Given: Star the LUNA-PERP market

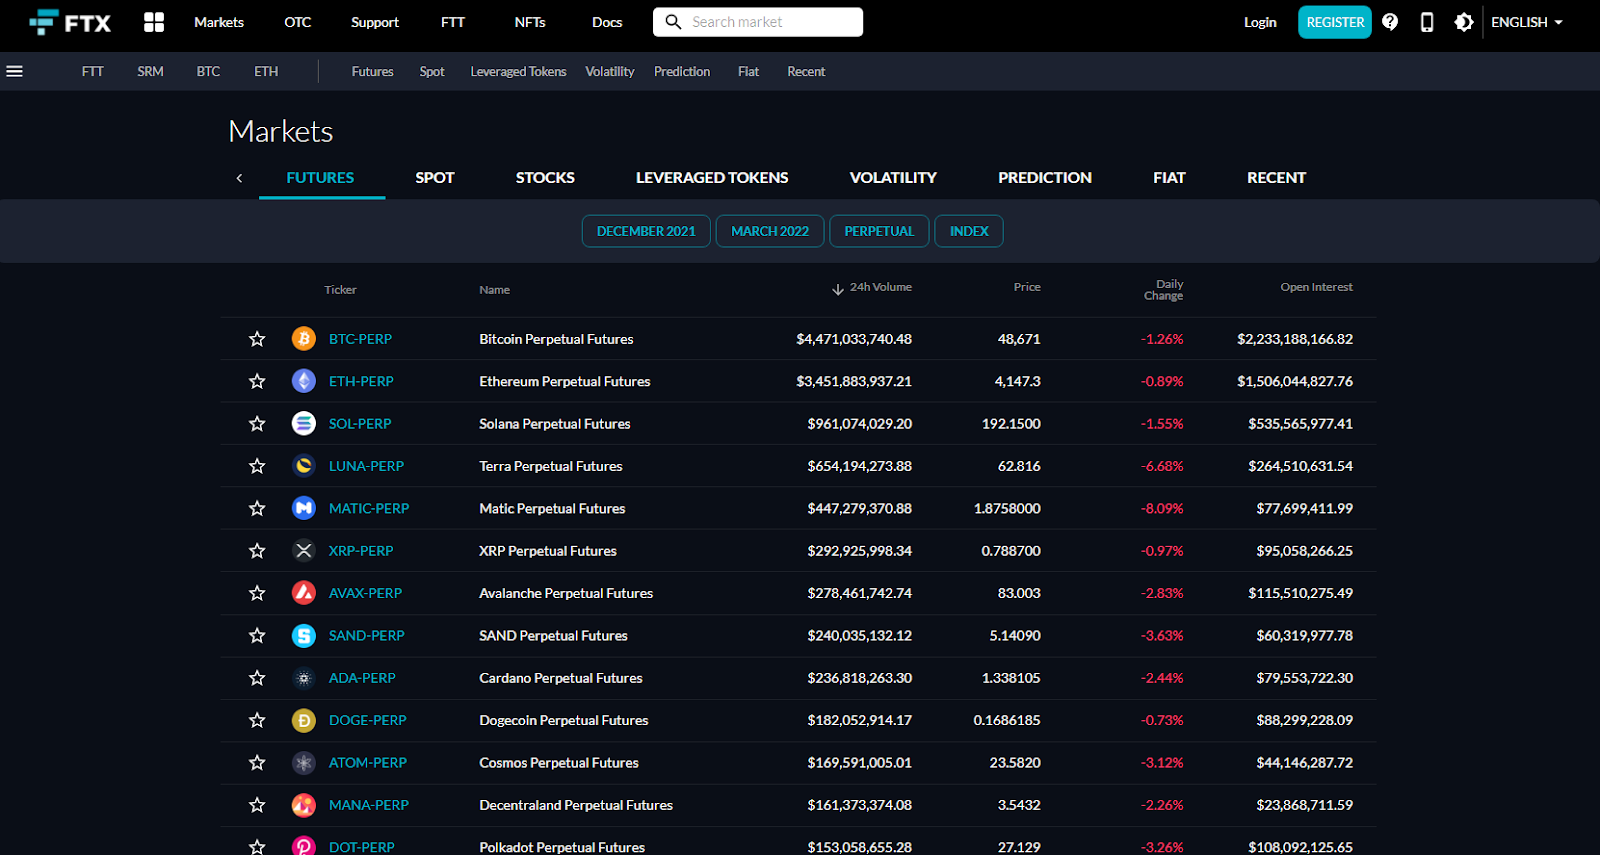Looking at the screenshot, I should [x=257, y=466].
